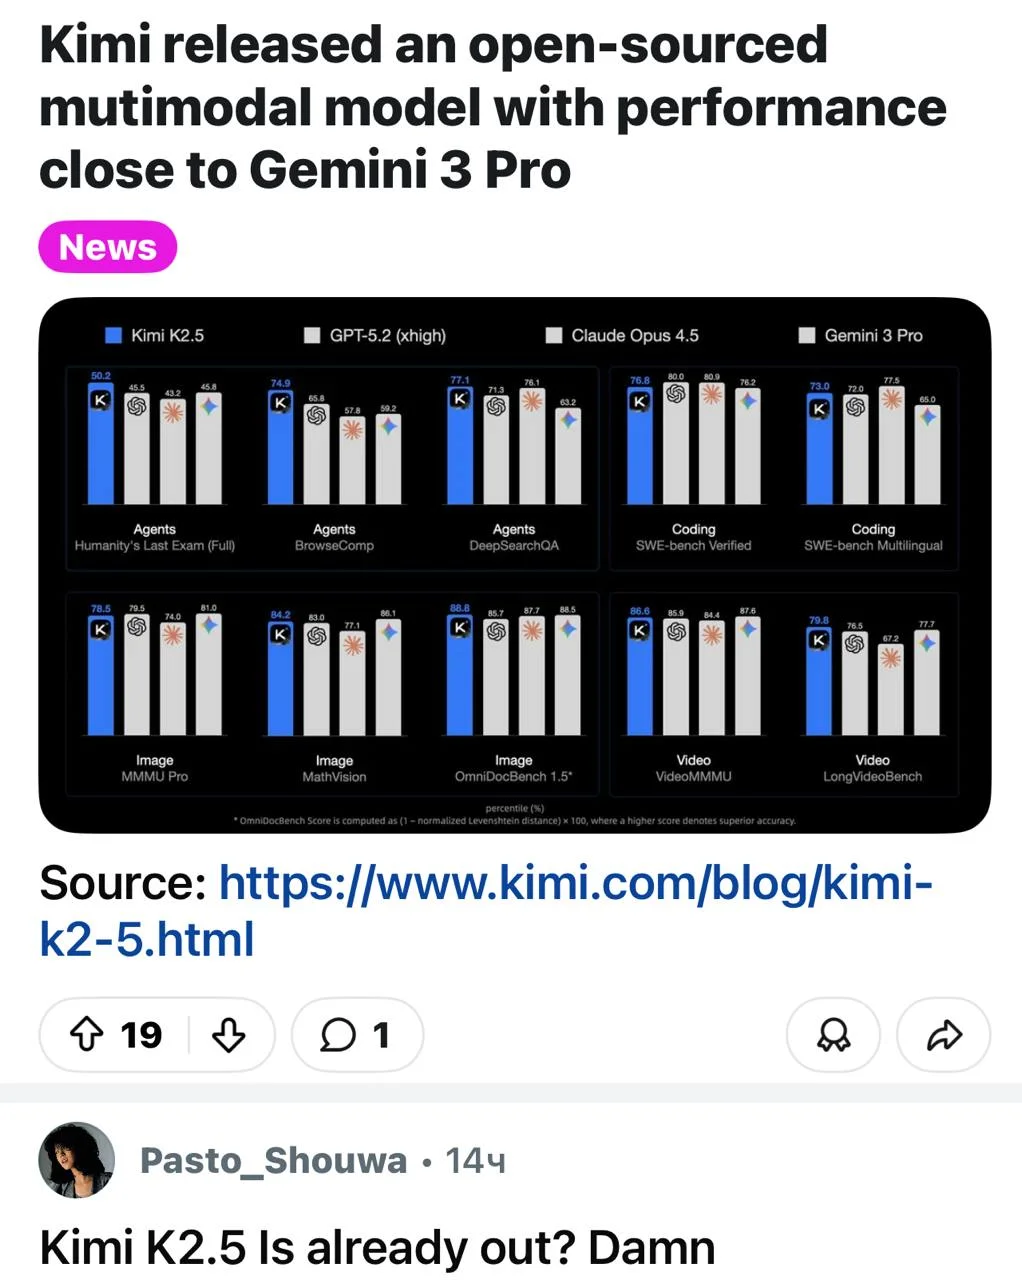This screenshot has height=1280, width=1022.
Task: Click the GPT-5.2 (xhigh) legend swatch
Action: (x=312, y=335)
